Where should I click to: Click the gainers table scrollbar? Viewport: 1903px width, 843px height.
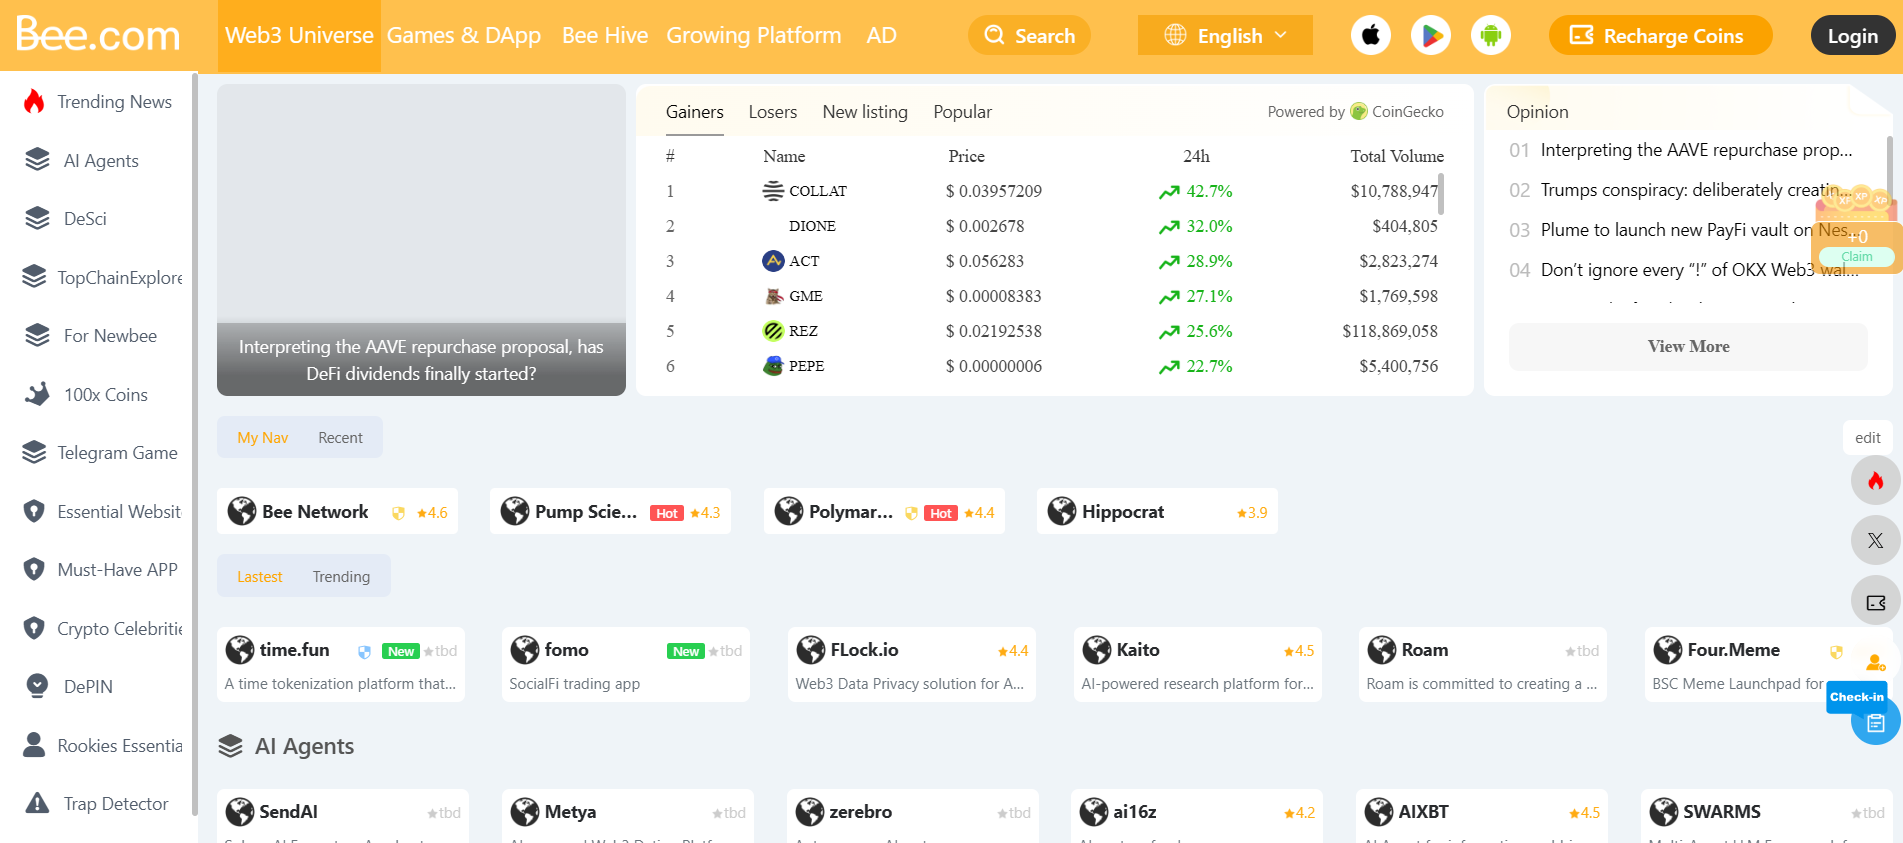1441,194
